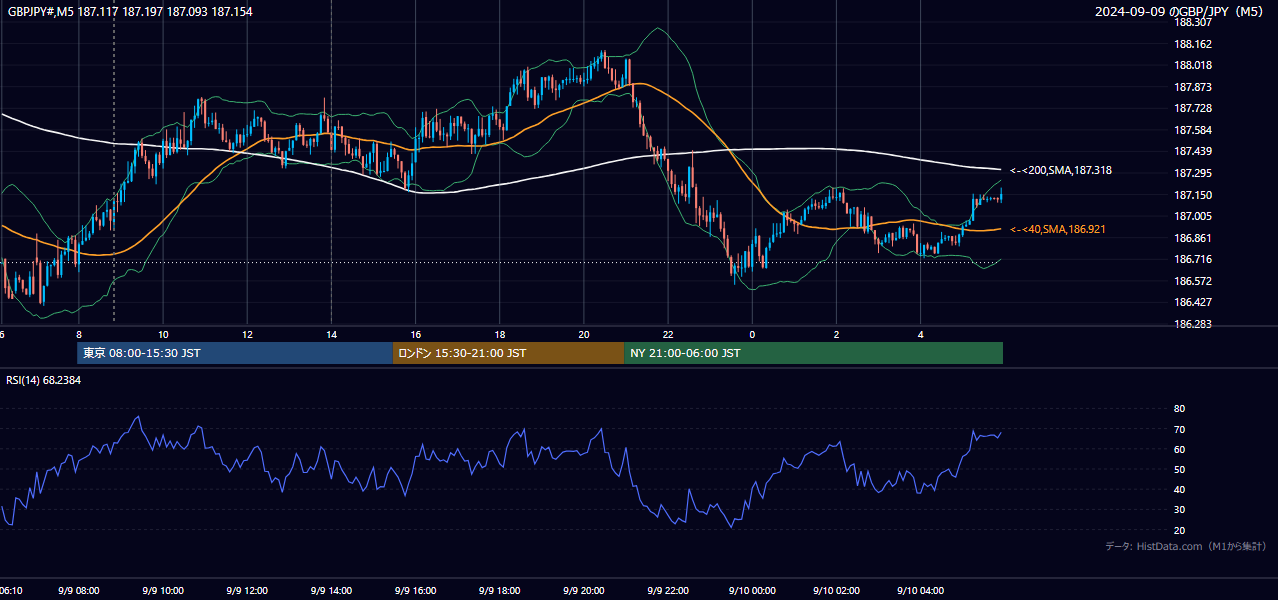Screen dimensions: 1278x600
Task: Select the 200 SMA 187.318 line label
Action: pyautogui.click(x=1060, y=171)
